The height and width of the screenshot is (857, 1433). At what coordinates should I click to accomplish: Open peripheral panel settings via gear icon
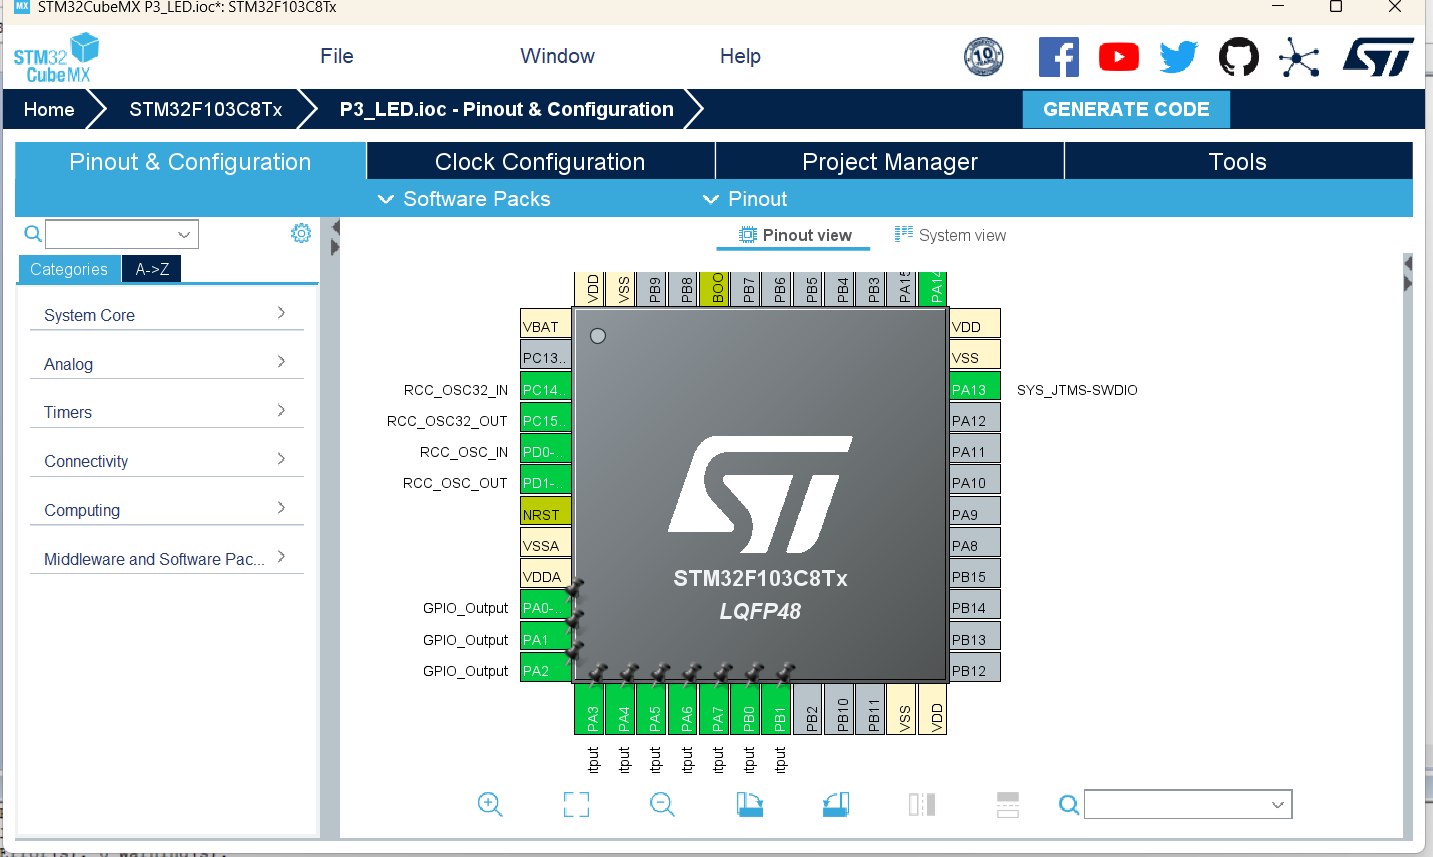click(300, 233)
